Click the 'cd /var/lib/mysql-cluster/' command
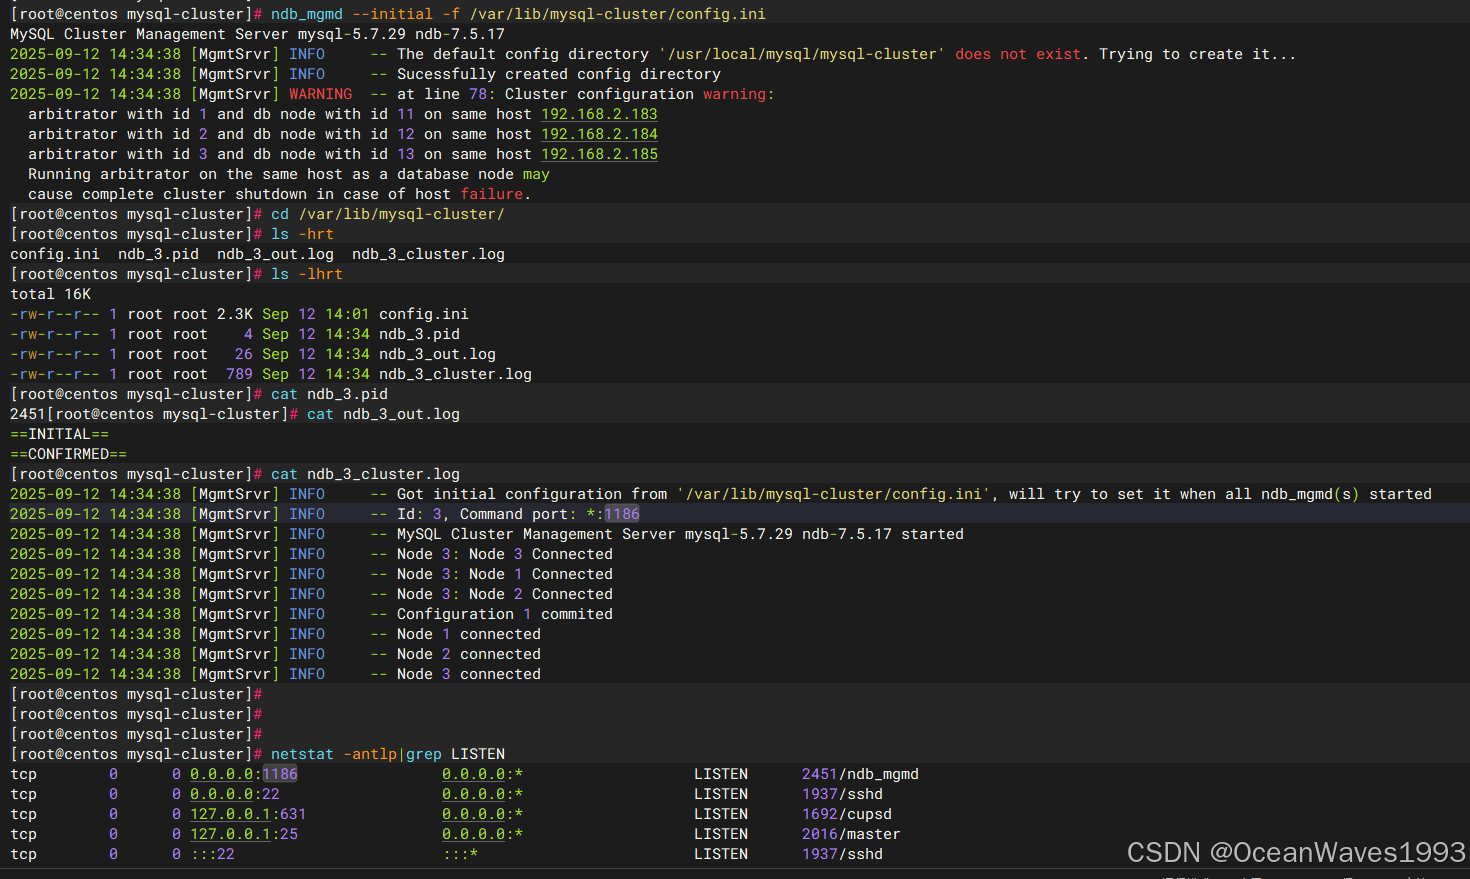Image resolution: width=1470 pixels, height=879 pixels. coord(388,214)
